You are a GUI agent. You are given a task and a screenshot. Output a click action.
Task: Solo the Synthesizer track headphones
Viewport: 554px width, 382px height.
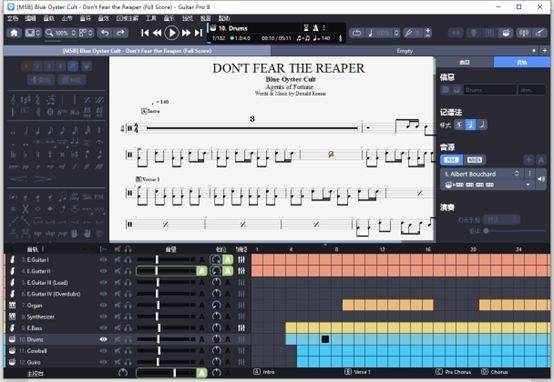click(x=128, y=317)
